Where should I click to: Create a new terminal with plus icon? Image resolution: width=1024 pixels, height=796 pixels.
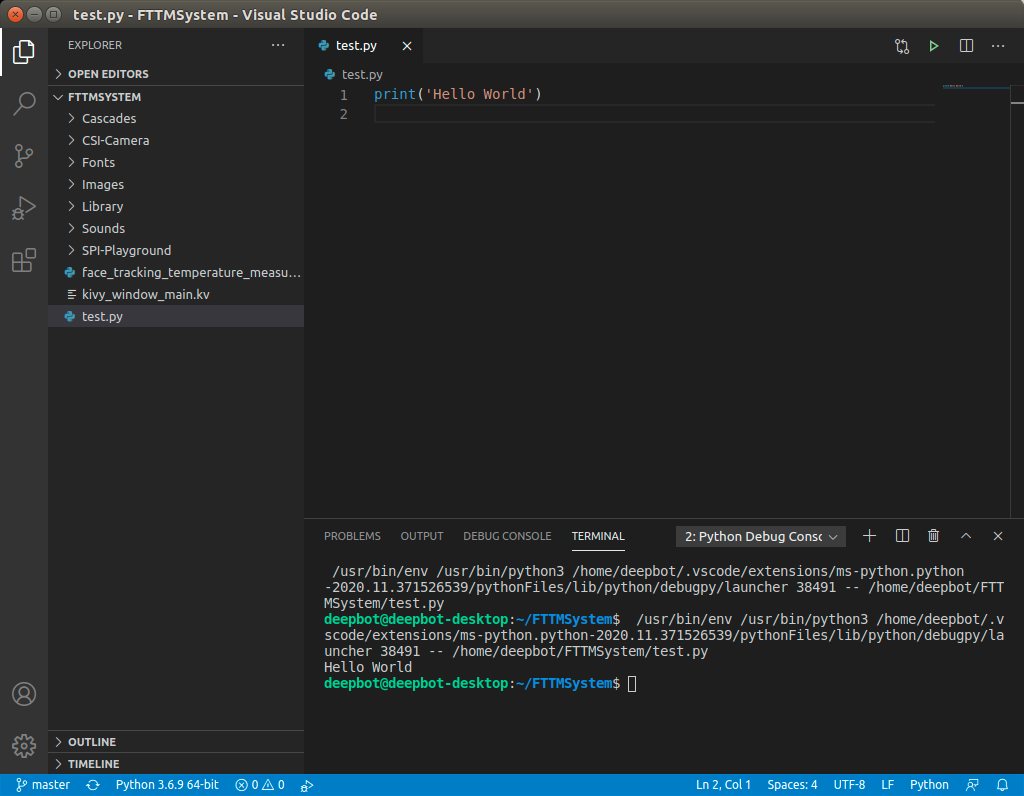point(869,536)
